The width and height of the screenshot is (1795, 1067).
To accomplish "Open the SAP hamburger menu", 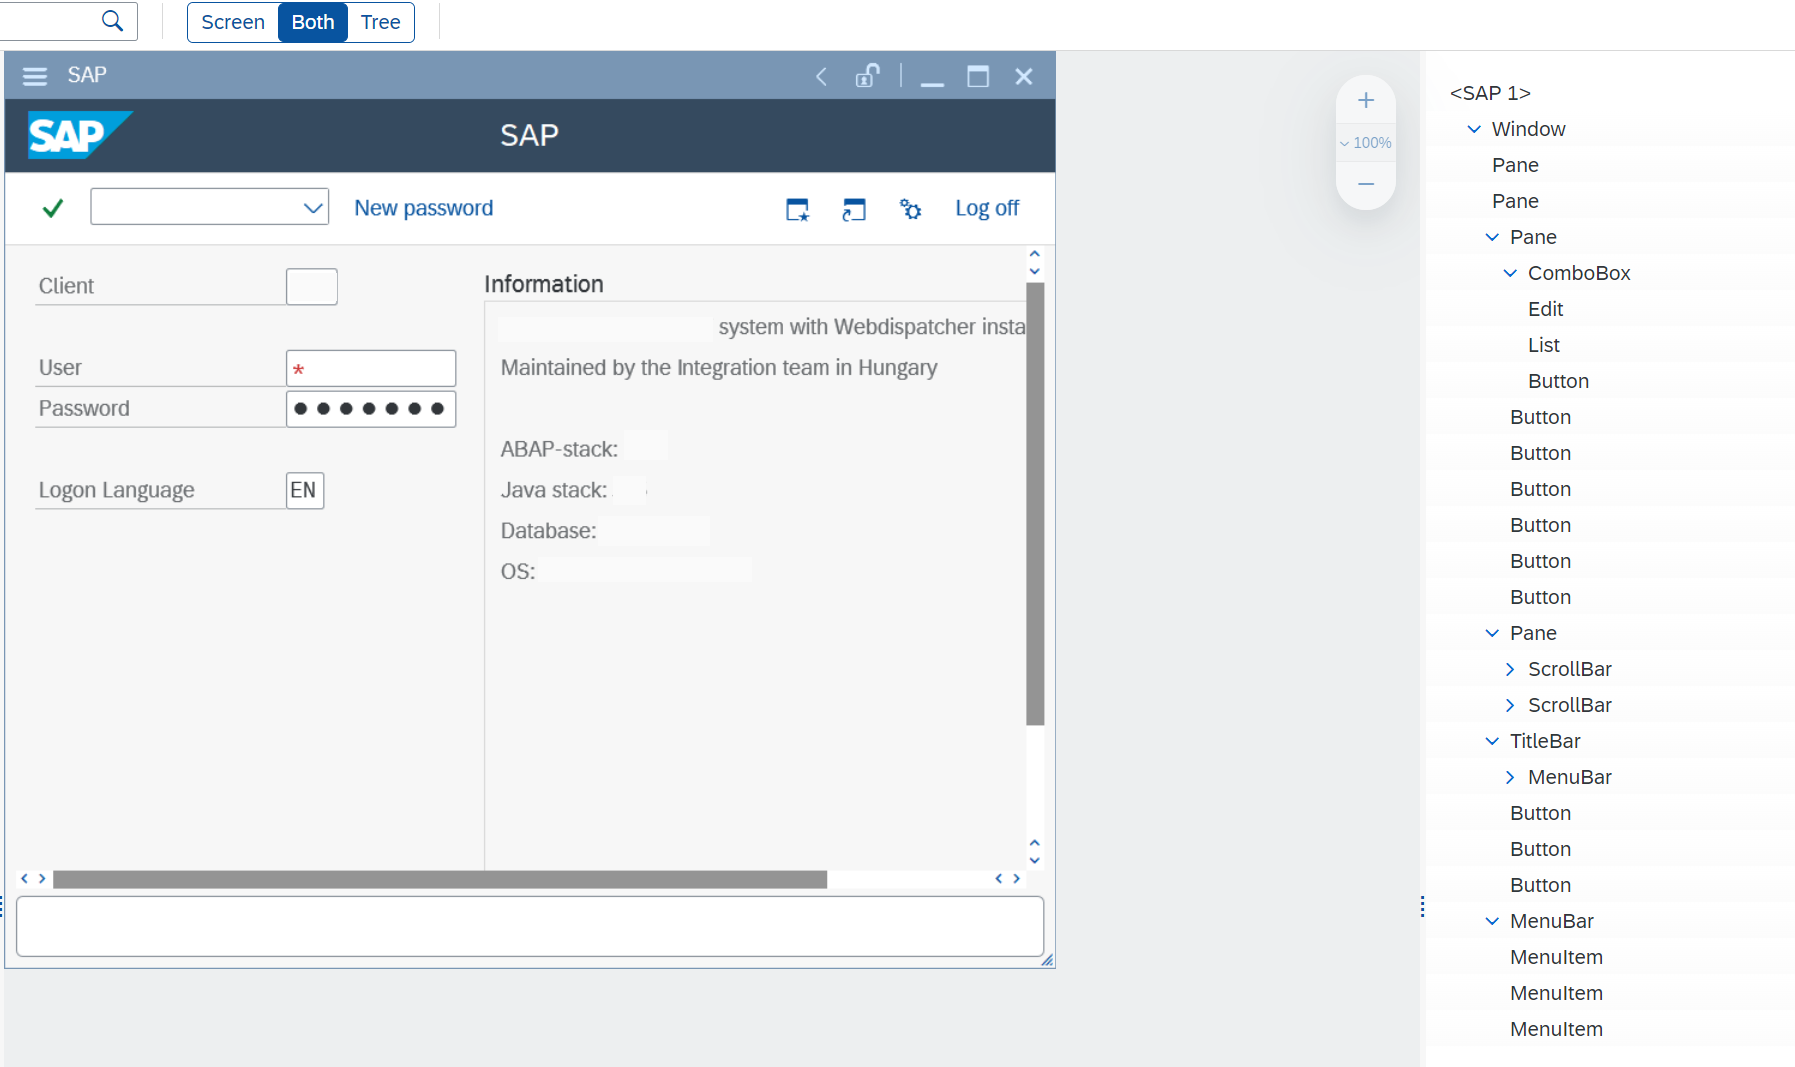I will pyautogui.click(x=35, y=76).
